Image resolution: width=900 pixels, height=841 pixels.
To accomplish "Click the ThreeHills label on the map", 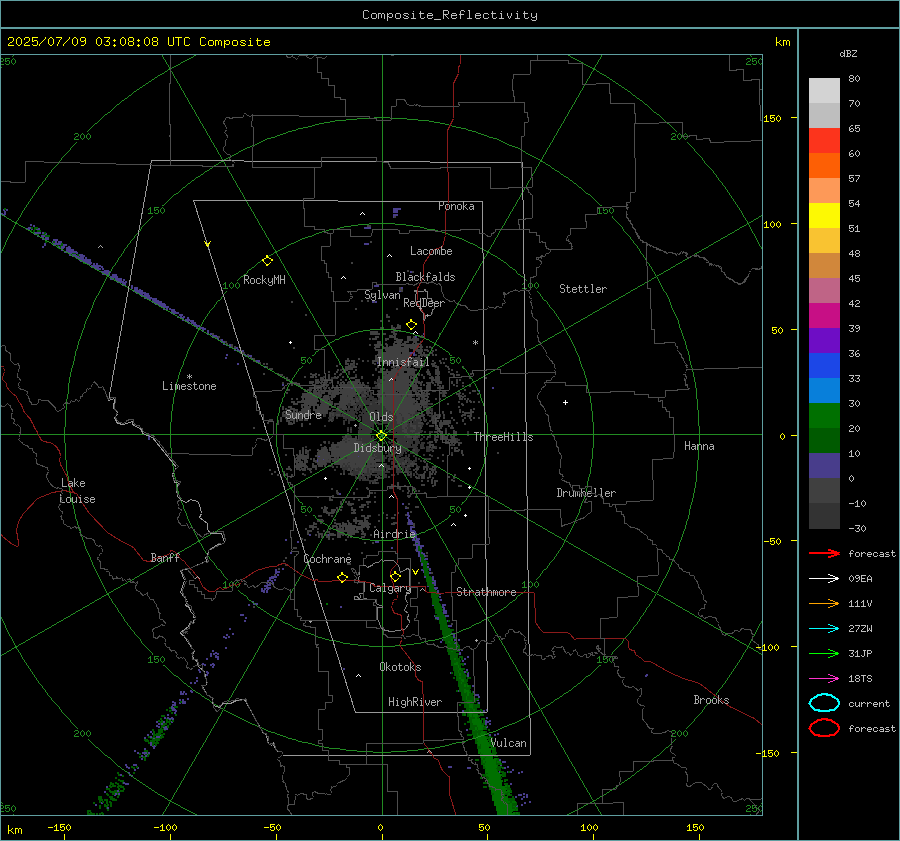I will (503, 437).
